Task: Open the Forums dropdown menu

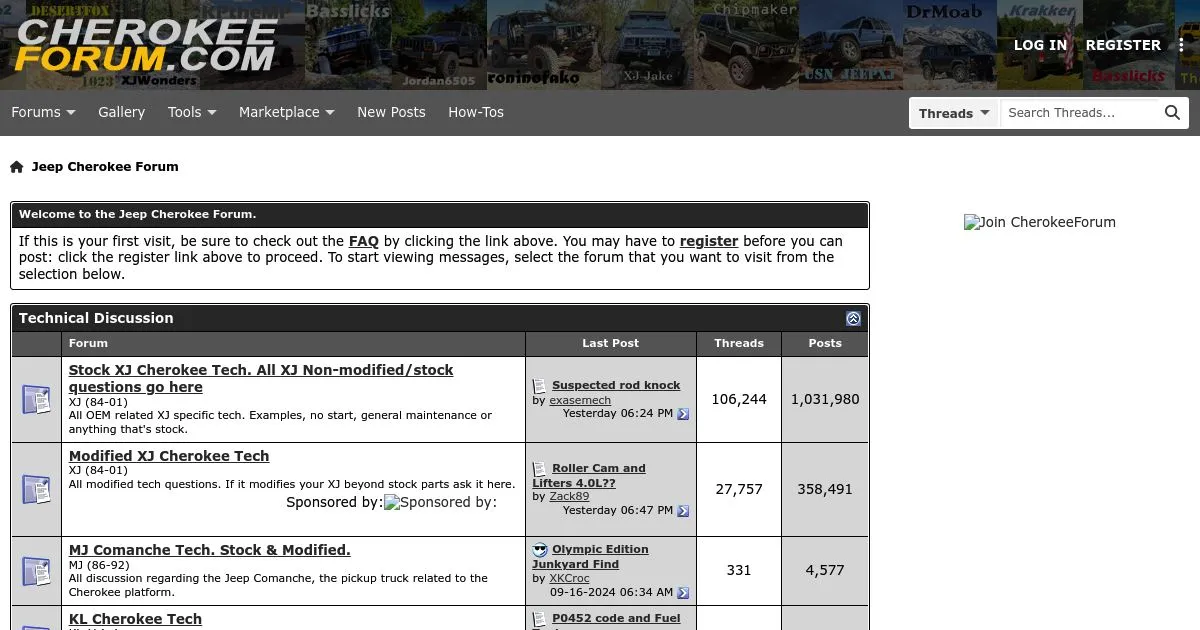Action: tap(43, 112)
